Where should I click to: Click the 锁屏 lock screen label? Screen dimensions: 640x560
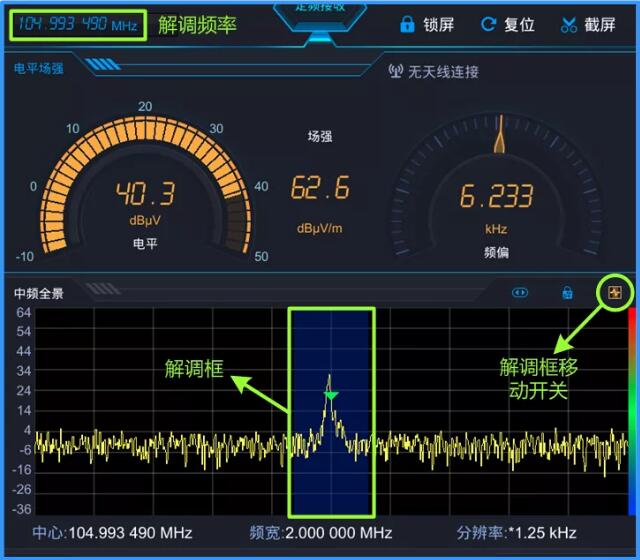(438, 24)
